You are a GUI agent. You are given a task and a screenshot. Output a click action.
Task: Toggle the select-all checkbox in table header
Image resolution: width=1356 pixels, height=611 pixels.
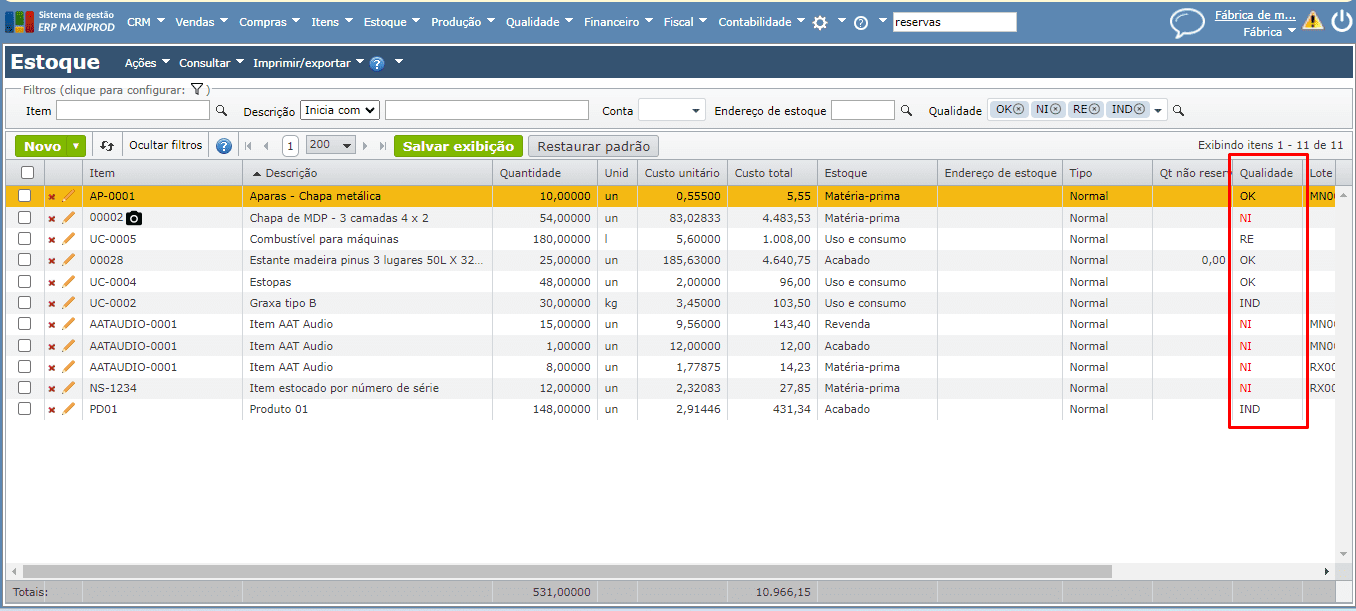tap(27, 174)
